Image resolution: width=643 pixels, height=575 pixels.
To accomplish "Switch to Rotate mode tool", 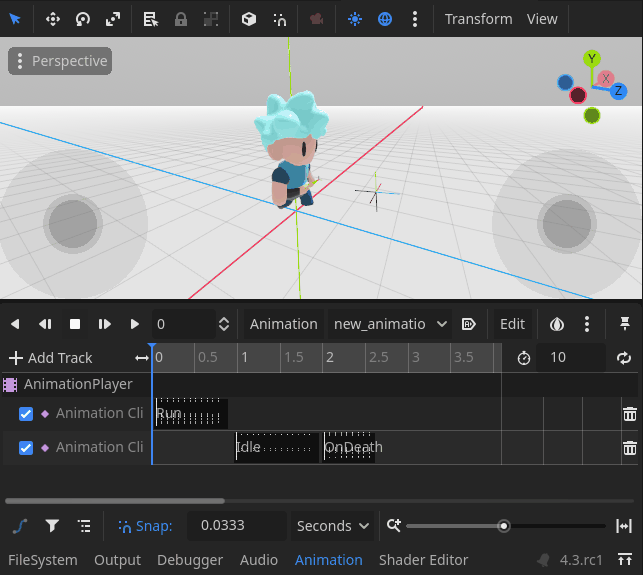I will click(83, 19).
